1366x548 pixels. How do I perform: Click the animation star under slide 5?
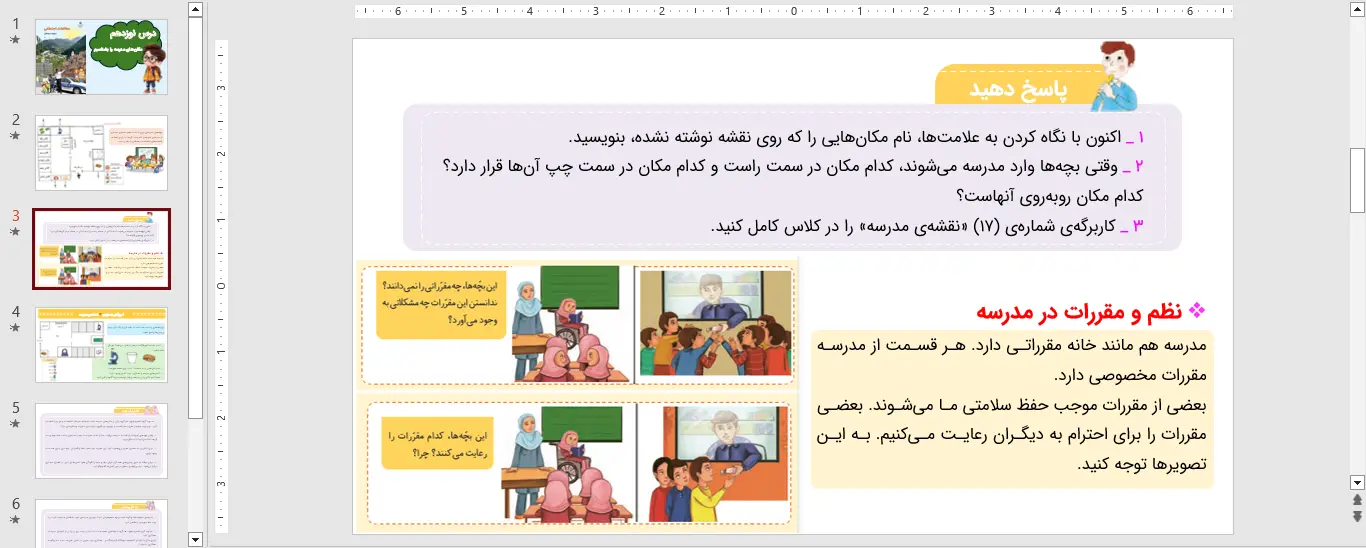[15, 424]
